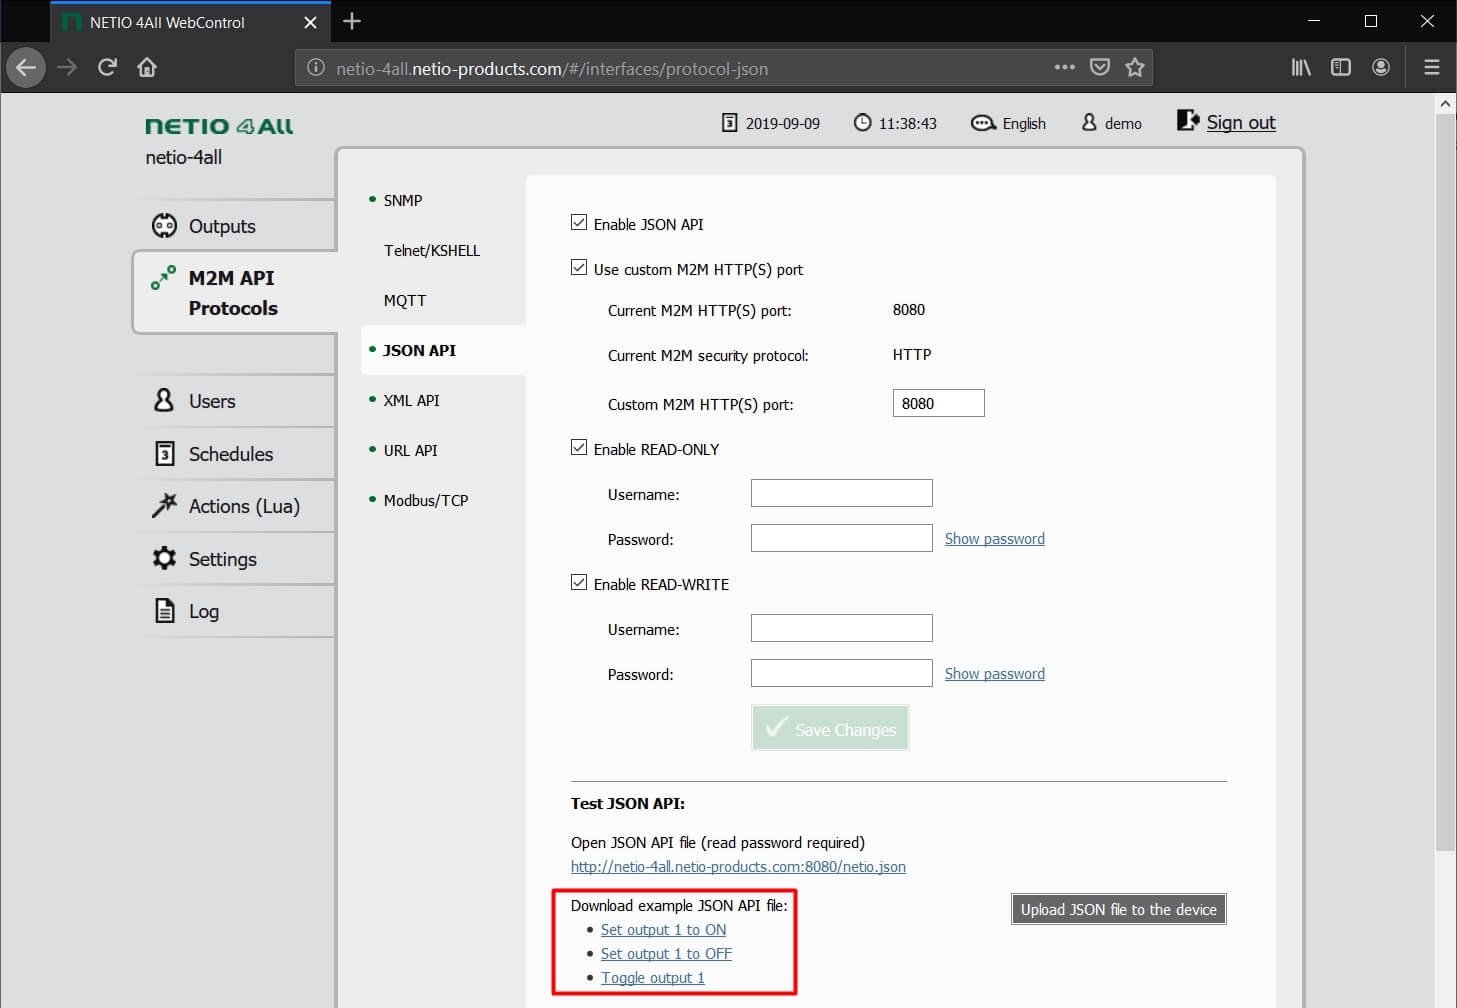This screenshot has height=1008, width=1457.
Task: Open page actions three-dots menu
Action: click(x=1065, y=67)
